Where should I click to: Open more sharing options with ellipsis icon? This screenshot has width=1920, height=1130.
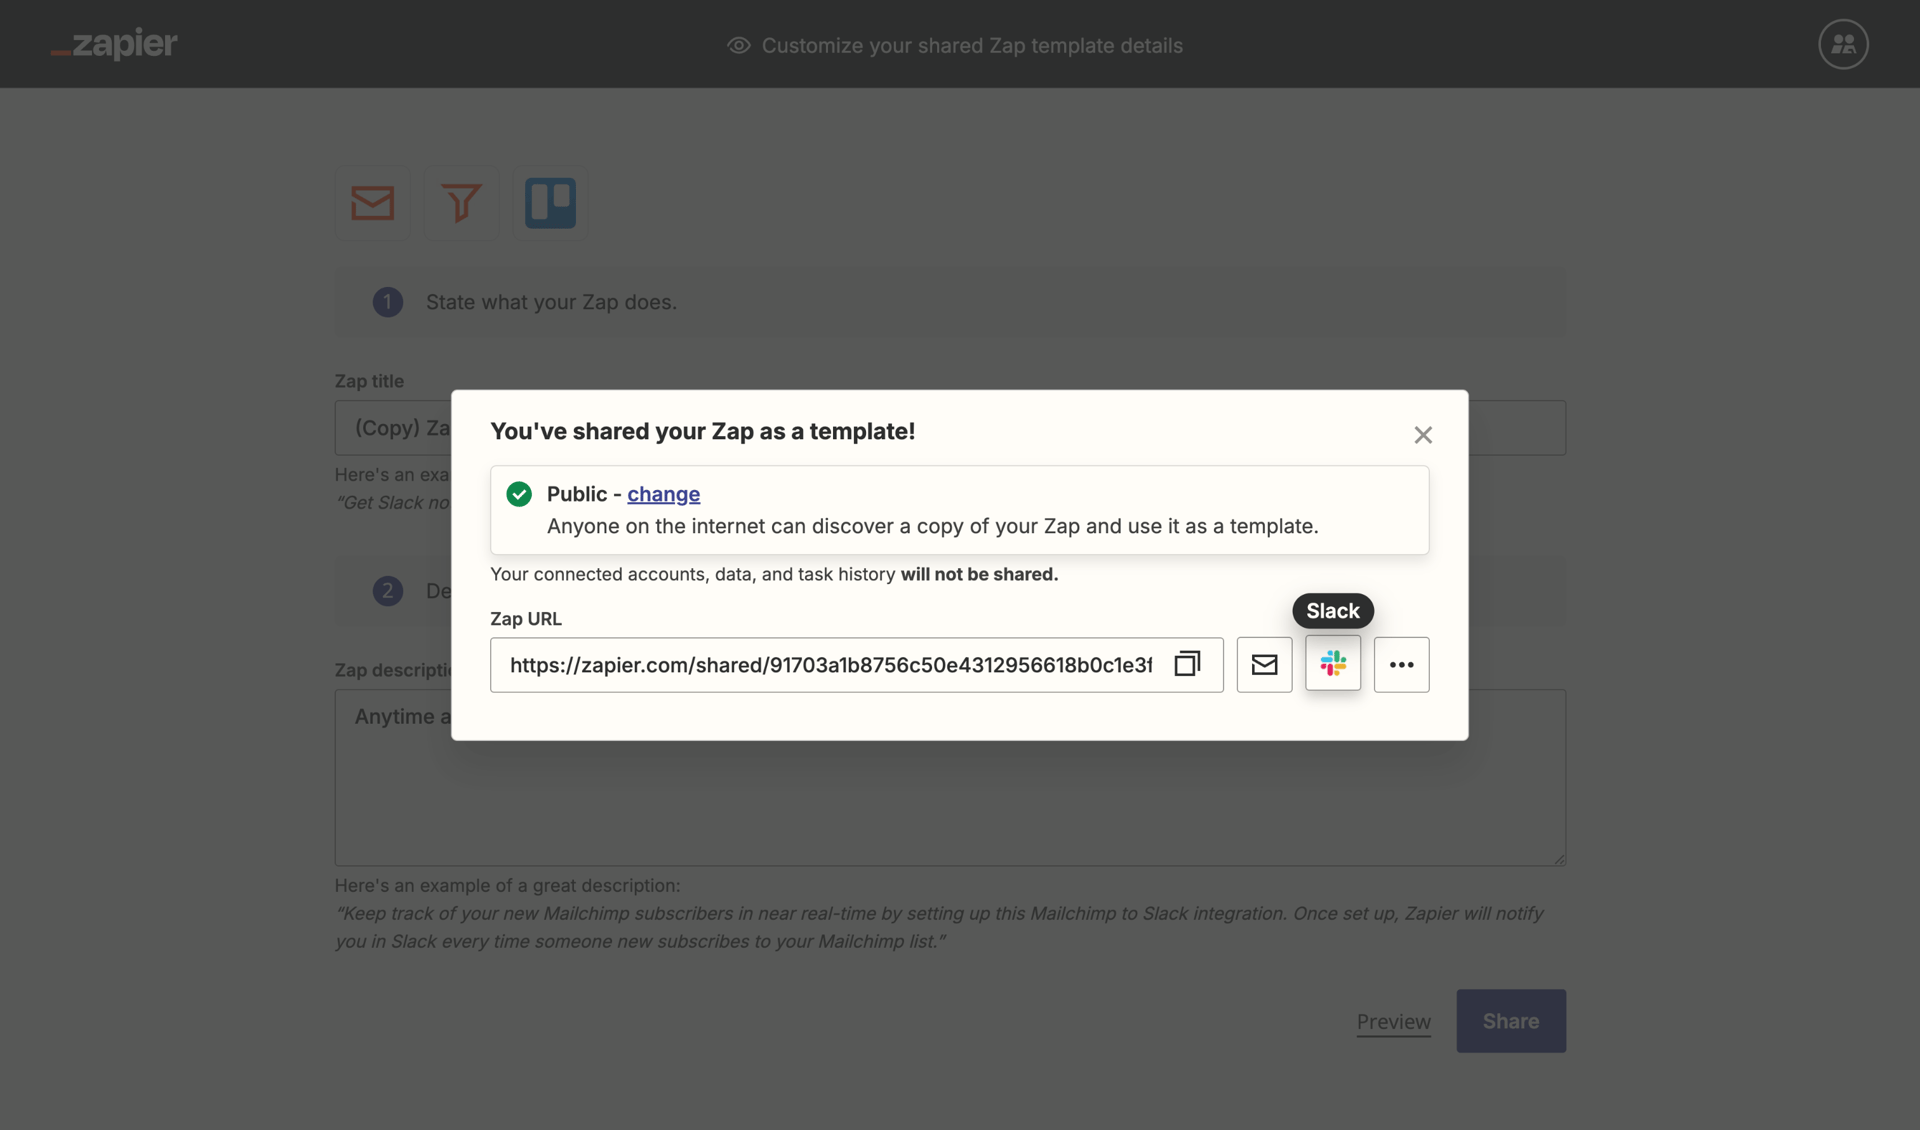(x=1401, y=664)
